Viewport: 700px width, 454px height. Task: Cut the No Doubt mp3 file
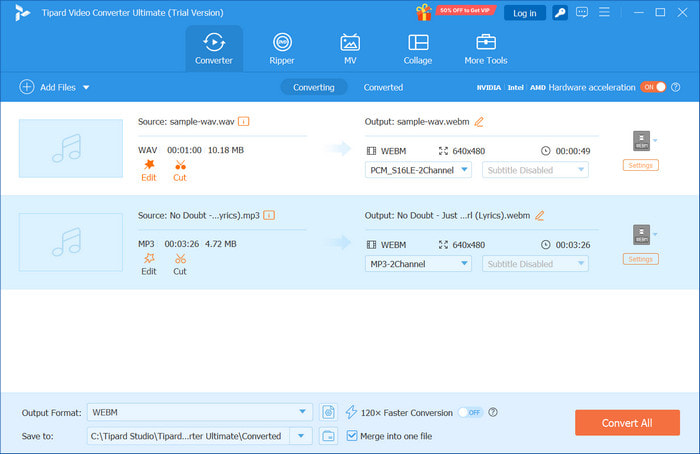click(x=180, y=265)
